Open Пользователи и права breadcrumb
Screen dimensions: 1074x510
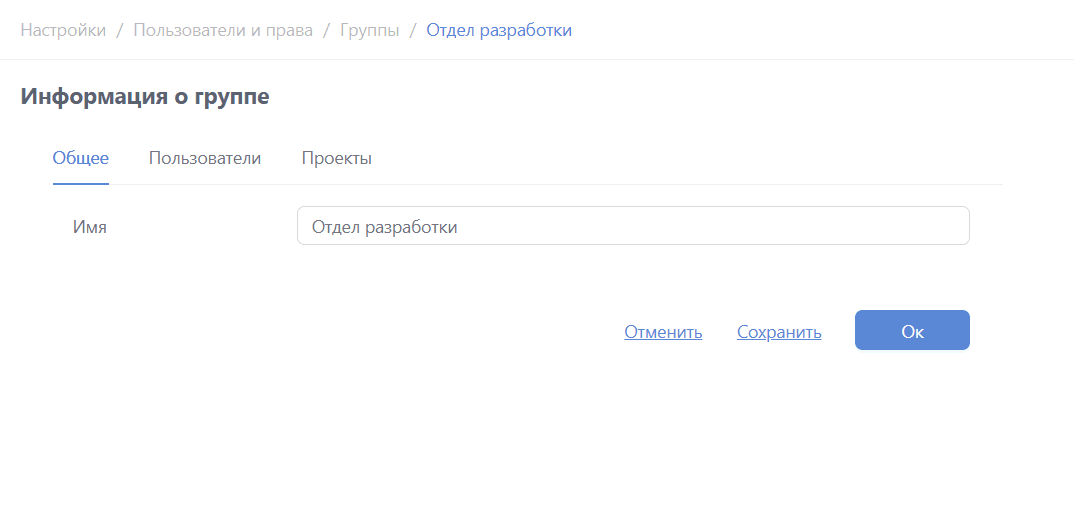pyautogui.click(x=223, y=30)
